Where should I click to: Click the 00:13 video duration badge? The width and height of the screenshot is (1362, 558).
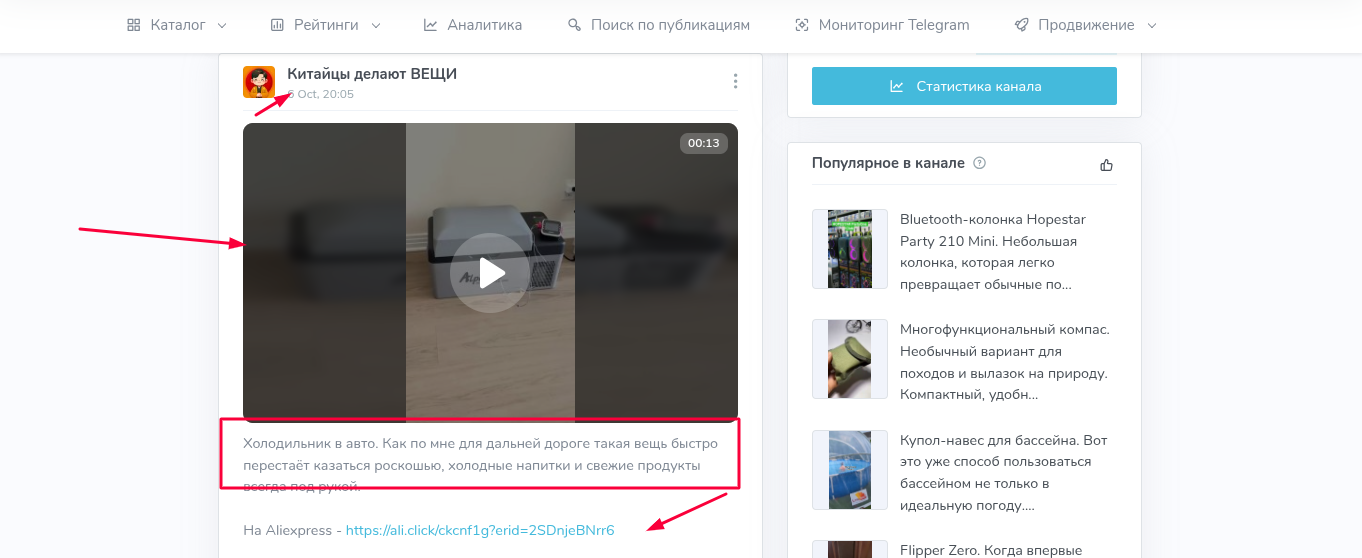point(704,143)
